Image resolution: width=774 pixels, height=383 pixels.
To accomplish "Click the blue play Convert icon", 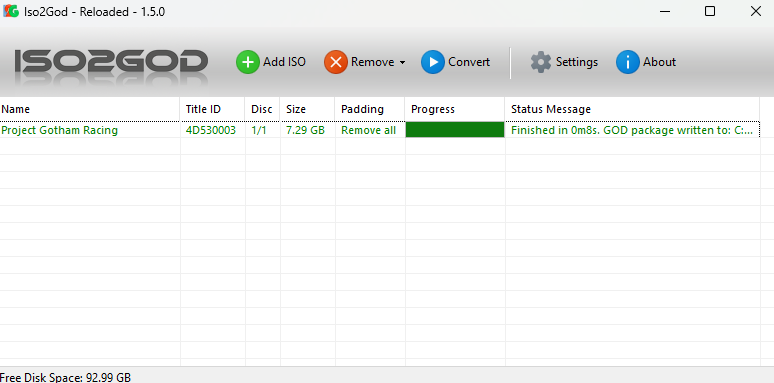I will point(433,62).
